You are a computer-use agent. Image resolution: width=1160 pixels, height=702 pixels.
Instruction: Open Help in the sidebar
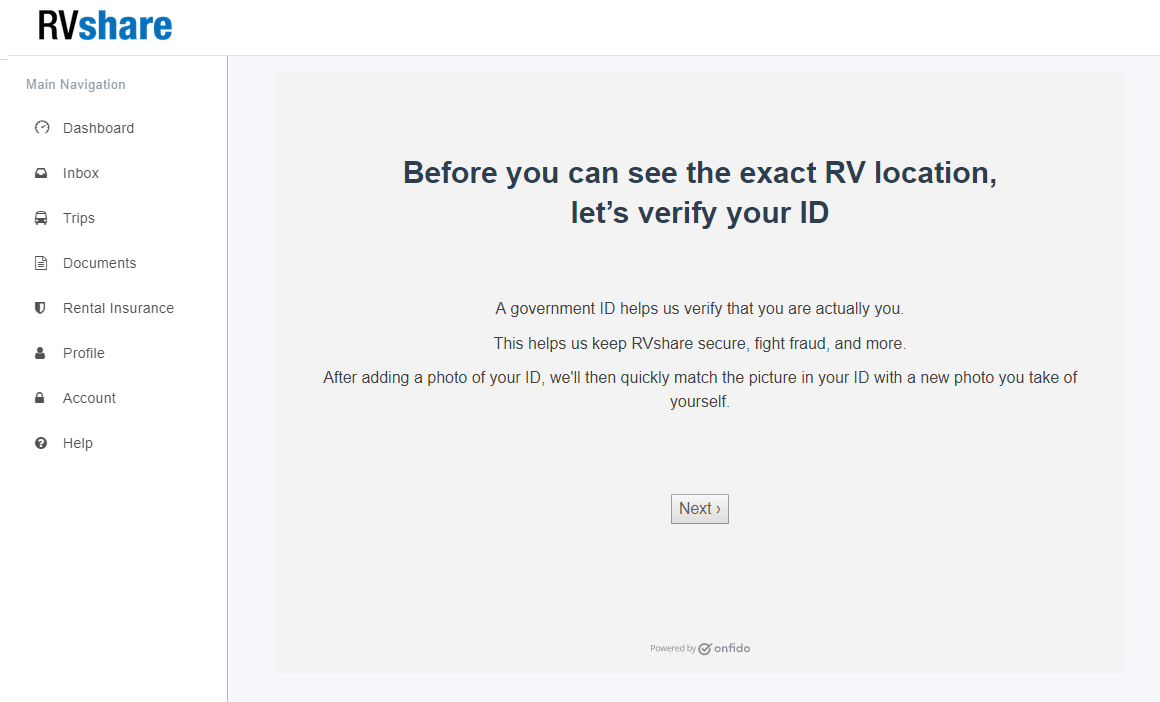(78, 443)
